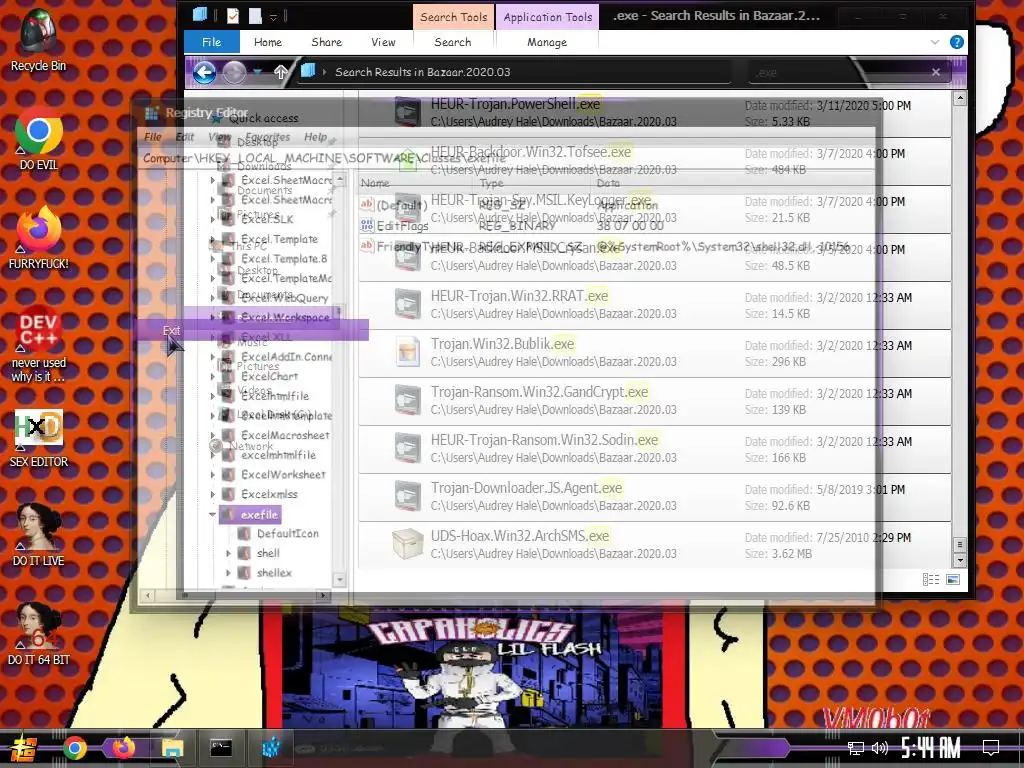This screenshot has width=1024, height=768.
Task: Switch Explorer to details view icon
Action: click(931, 579)
